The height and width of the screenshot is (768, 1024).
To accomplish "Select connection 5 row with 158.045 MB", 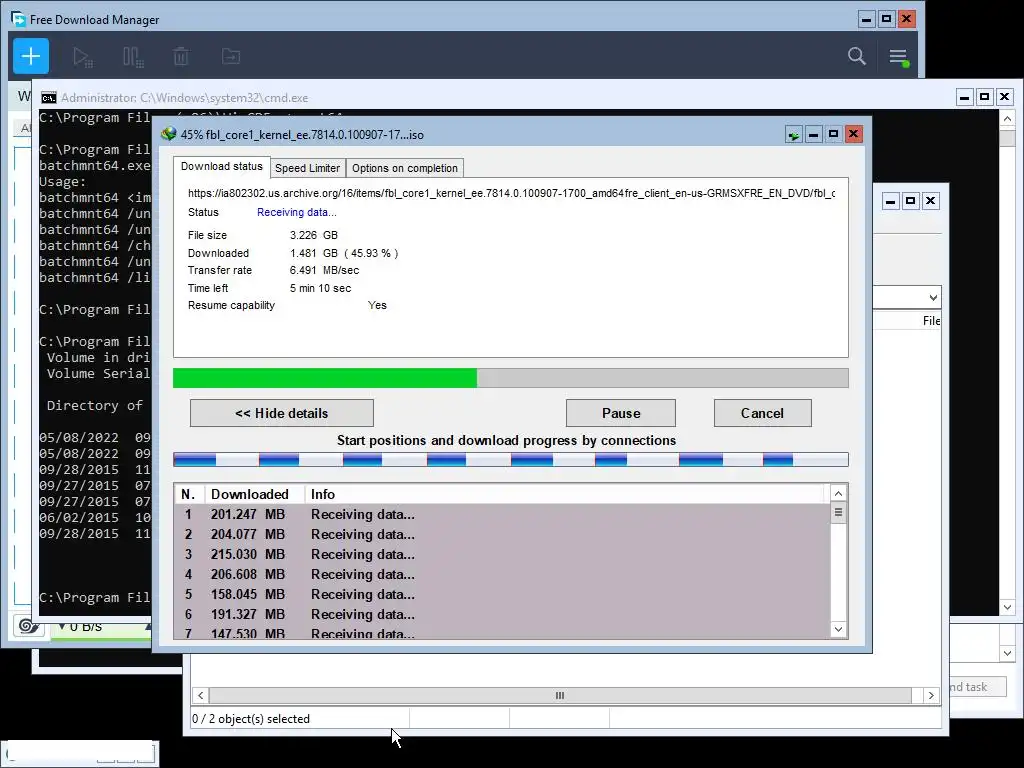I will 502,594.
